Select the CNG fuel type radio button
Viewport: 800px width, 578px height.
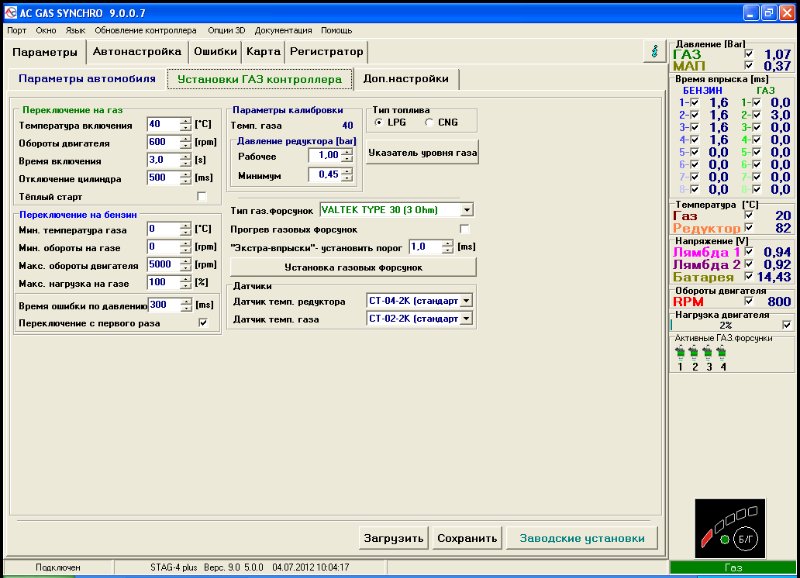tap(430, 122)
